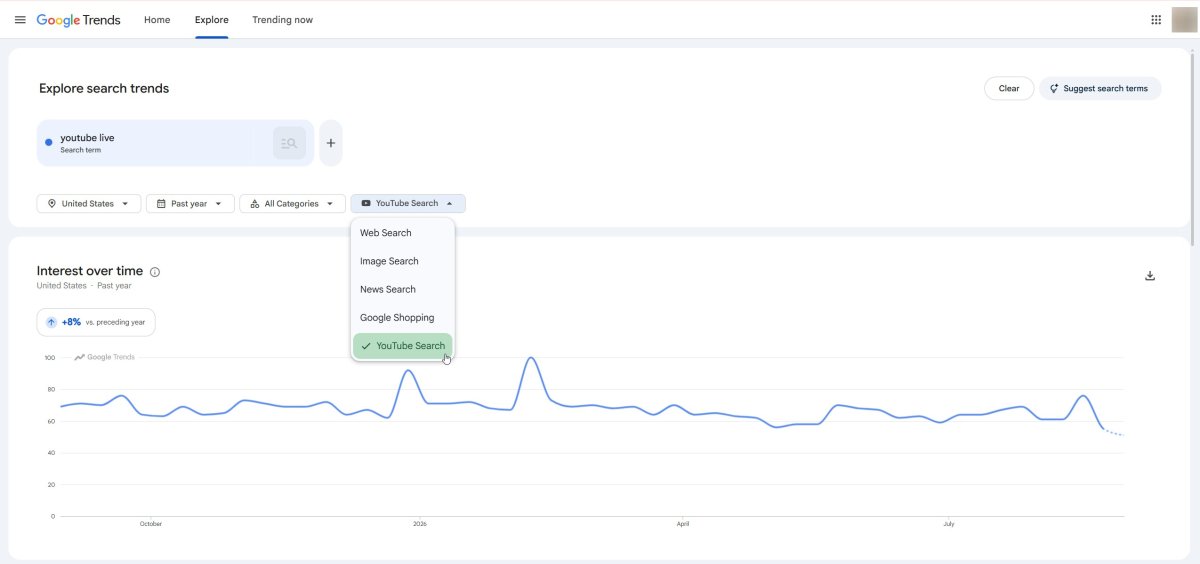The width and height of the screenshot is (1200, 564).
Task: Open the hamburger main menu
Action: [x=20, y=20]
